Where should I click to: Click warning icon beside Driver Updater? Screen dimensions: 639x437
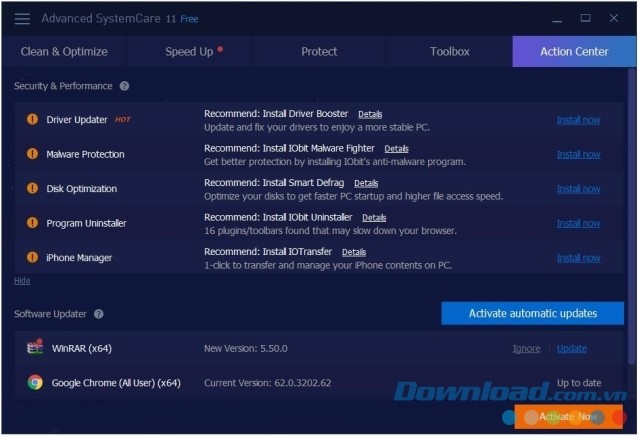(x=32, y=119)
